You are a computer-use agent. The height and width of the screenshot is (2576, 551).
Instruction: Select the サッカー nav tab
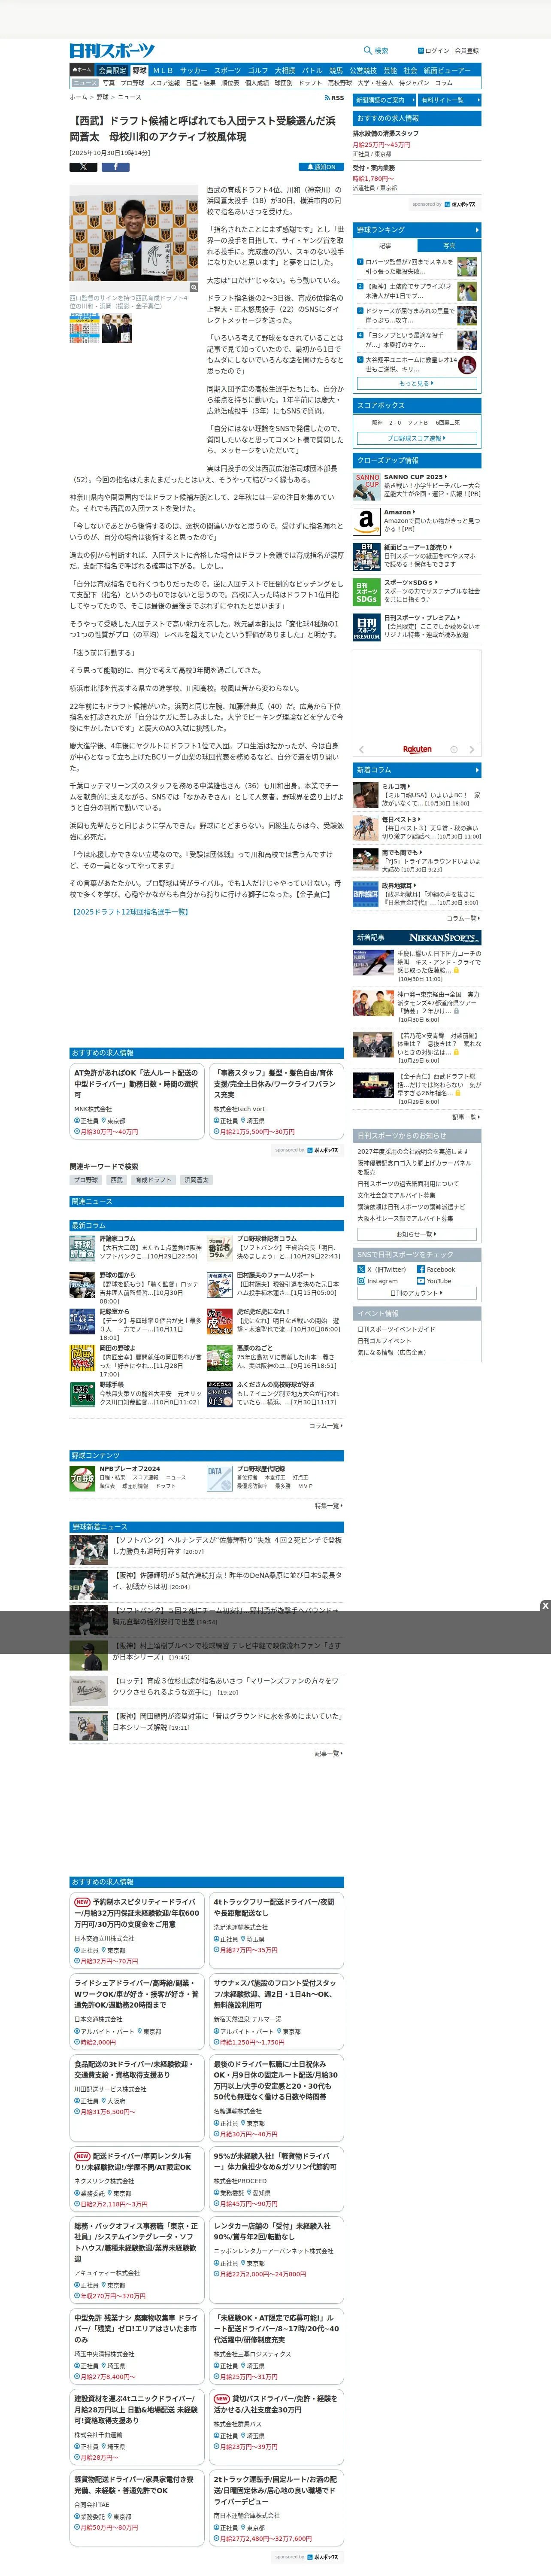193,70
